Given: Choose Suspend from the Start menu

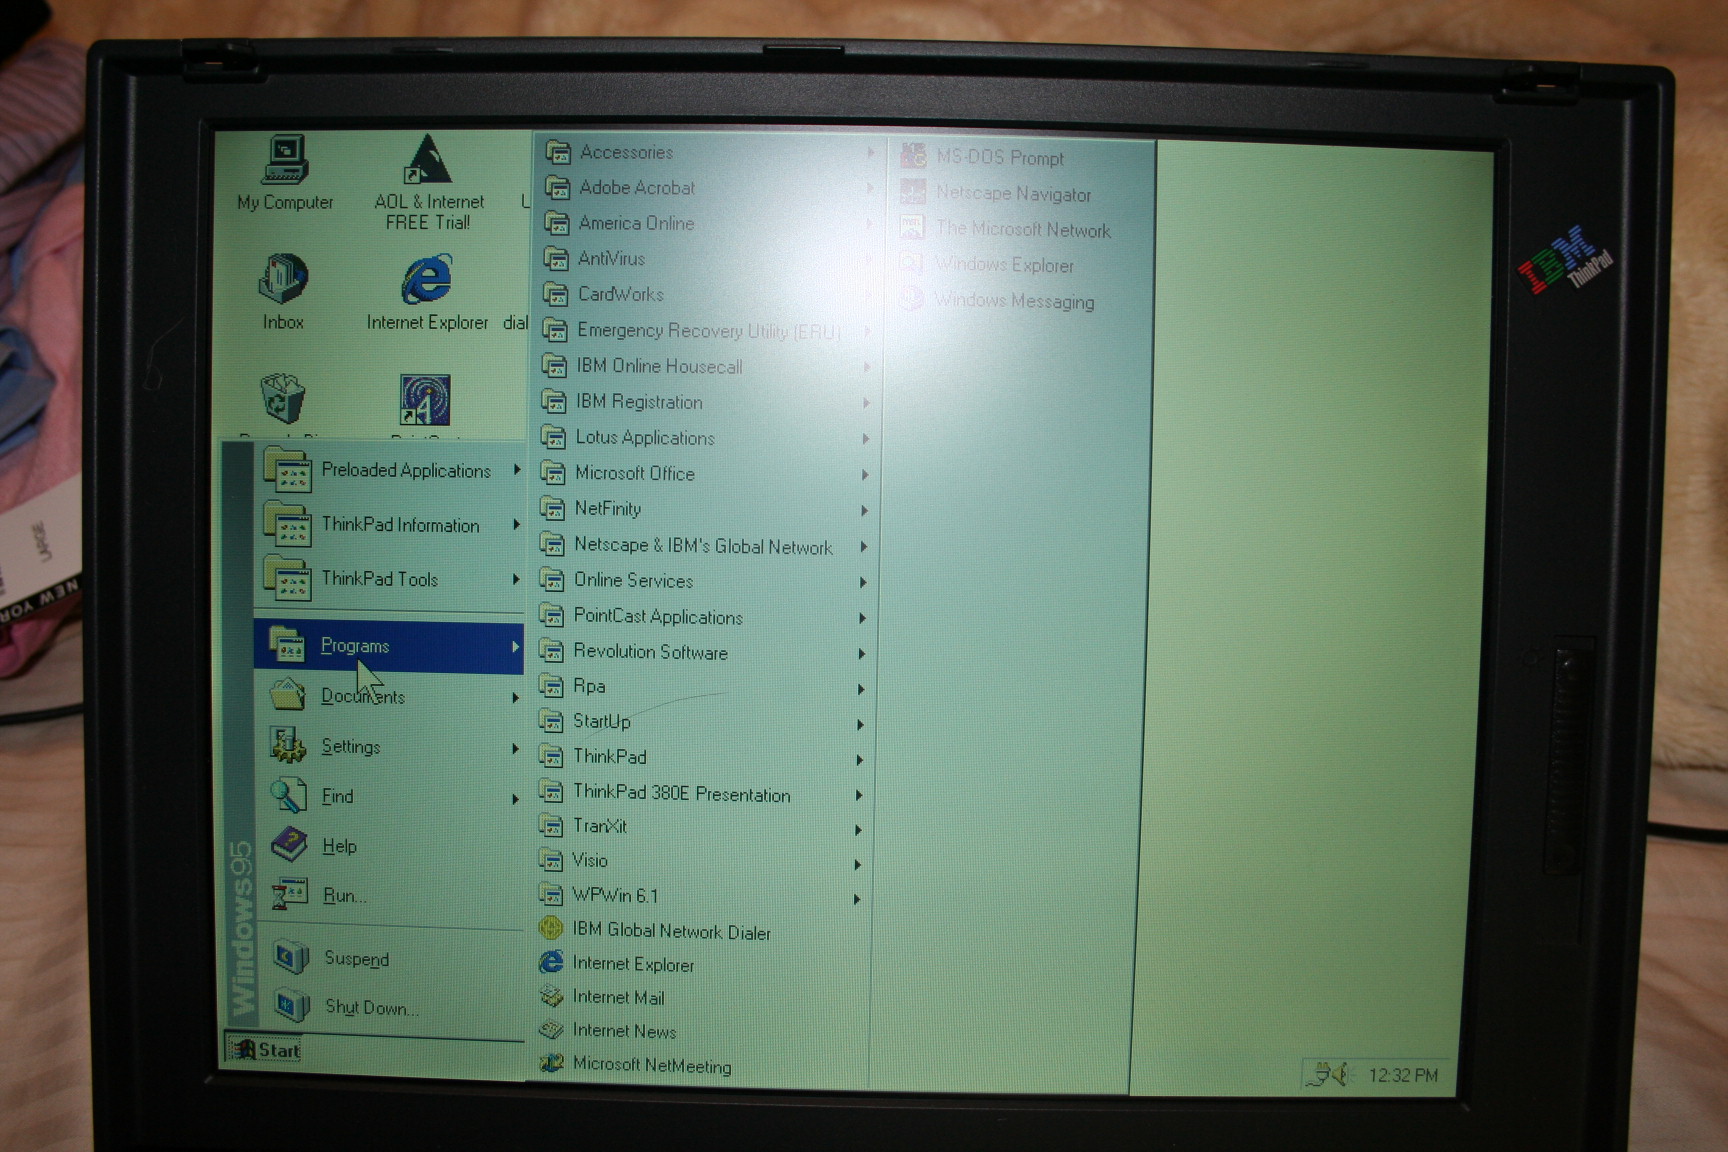Looking at the screenshot, I should [390, 959].
